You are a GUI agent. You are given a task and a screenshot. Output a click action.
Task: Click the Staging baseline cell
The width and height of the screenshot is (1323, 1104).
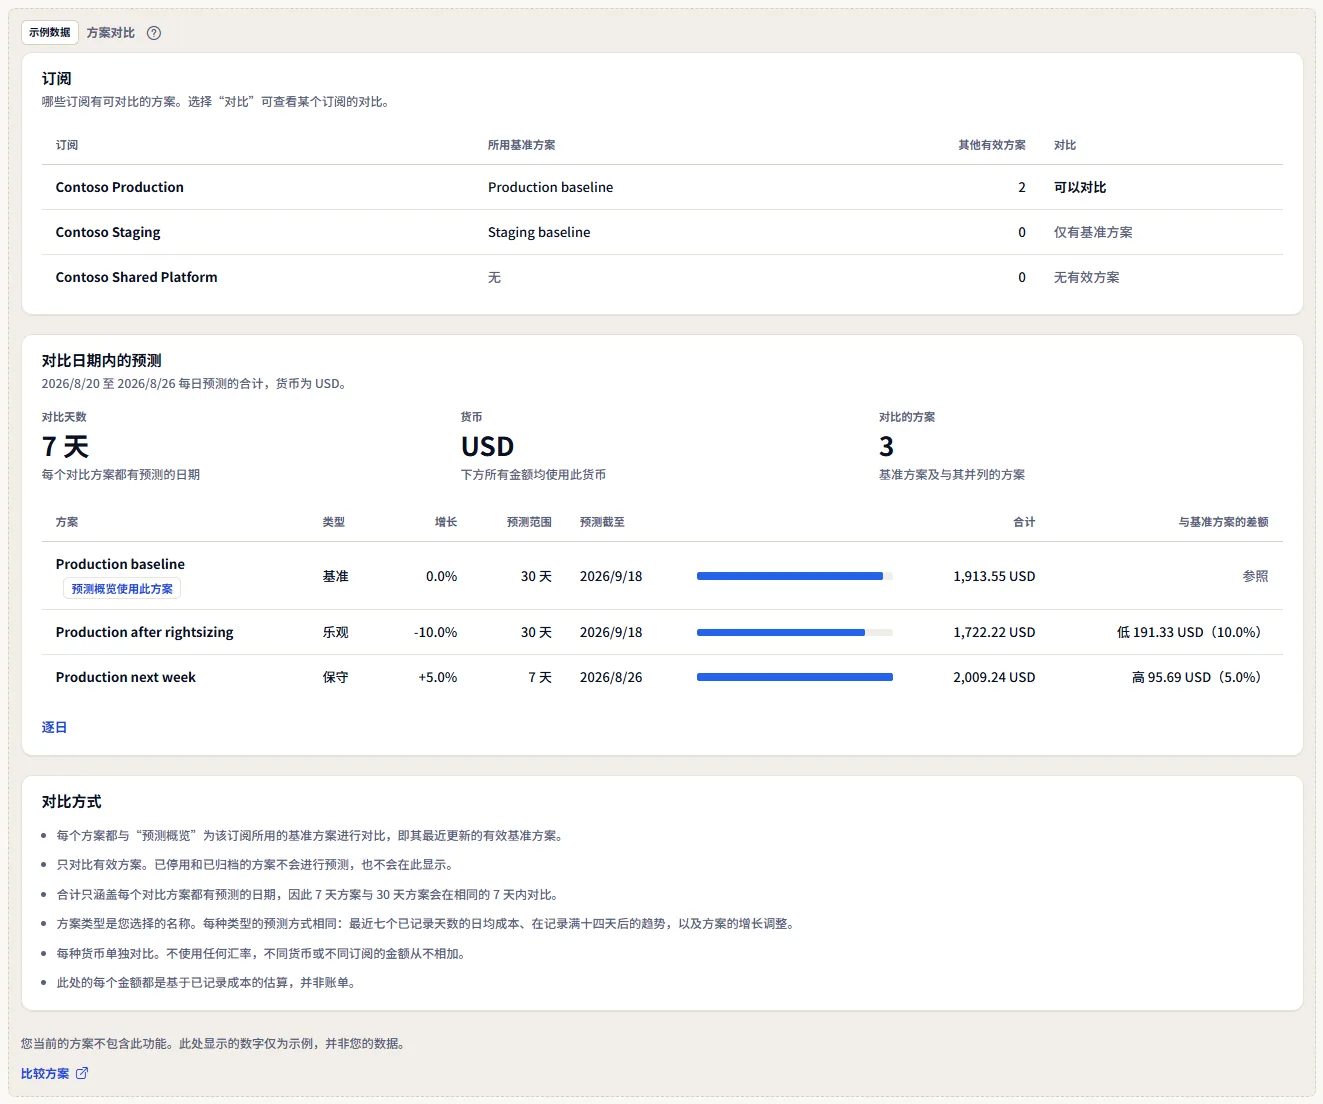coord(539,232)
